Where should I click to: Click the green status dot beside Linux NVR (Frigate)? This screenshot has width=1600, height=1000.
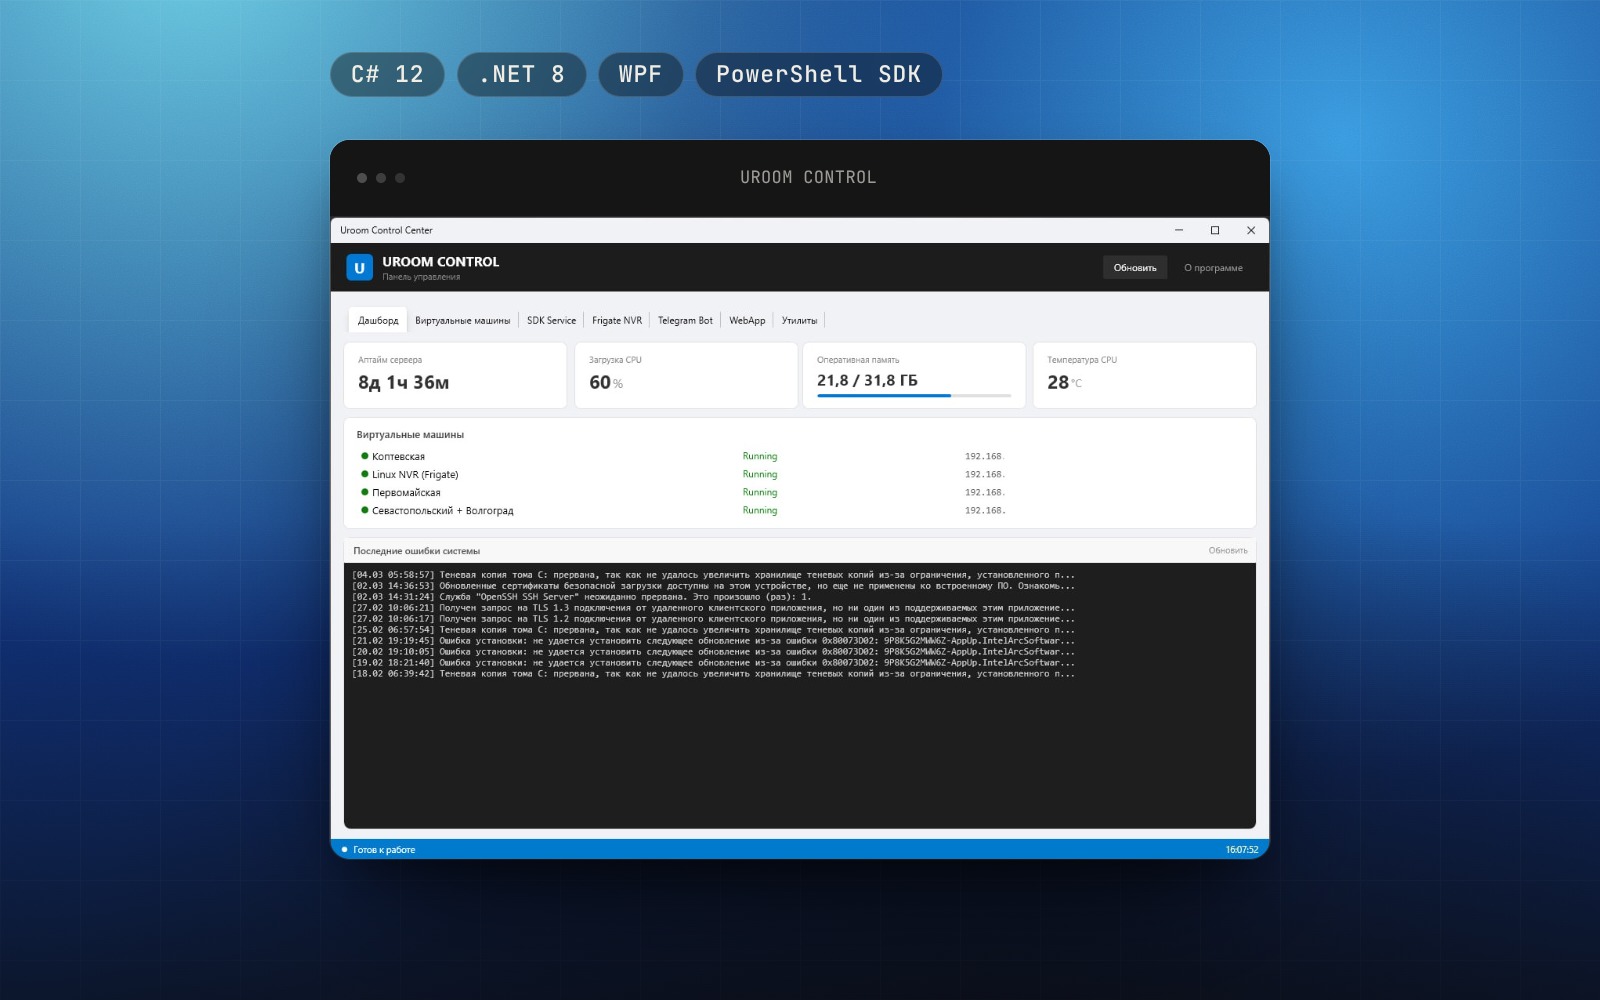(364, 474)
